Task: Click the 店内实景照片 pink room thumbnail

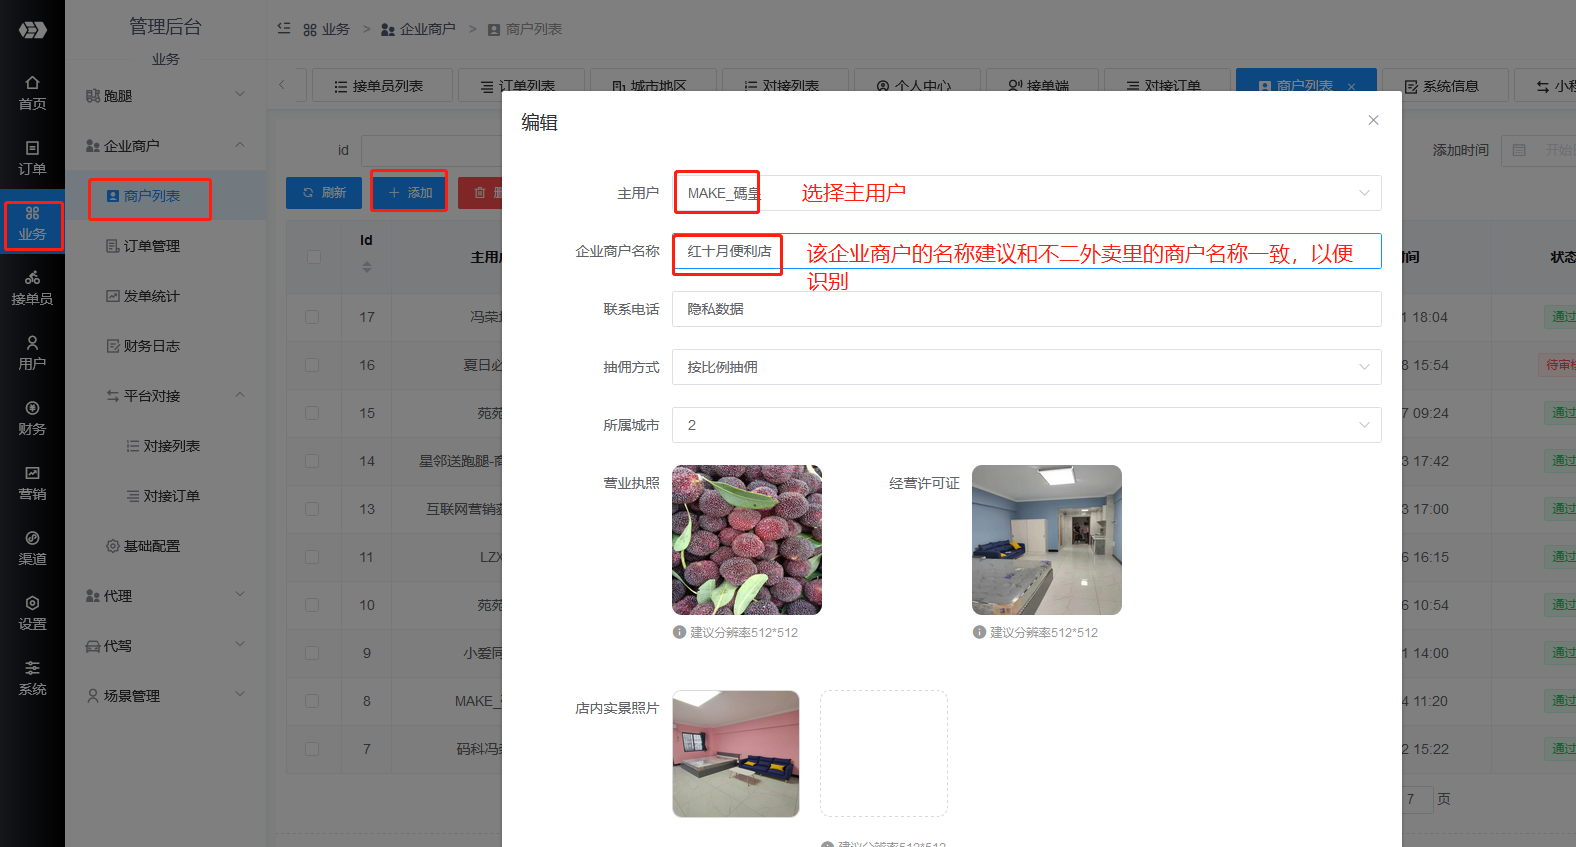Action: point(736,754)
